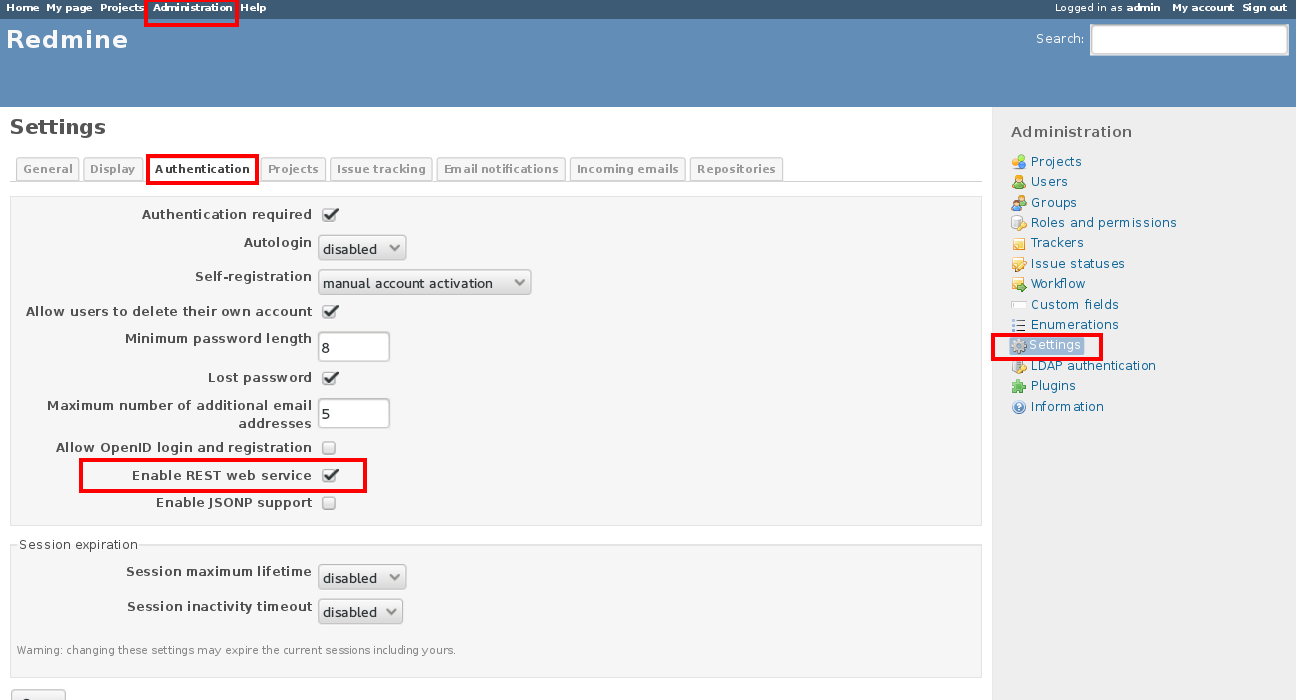Open the Enumerations link
The height and width of the screenshot is (700, 1296).
click(x=1075, y=325)
